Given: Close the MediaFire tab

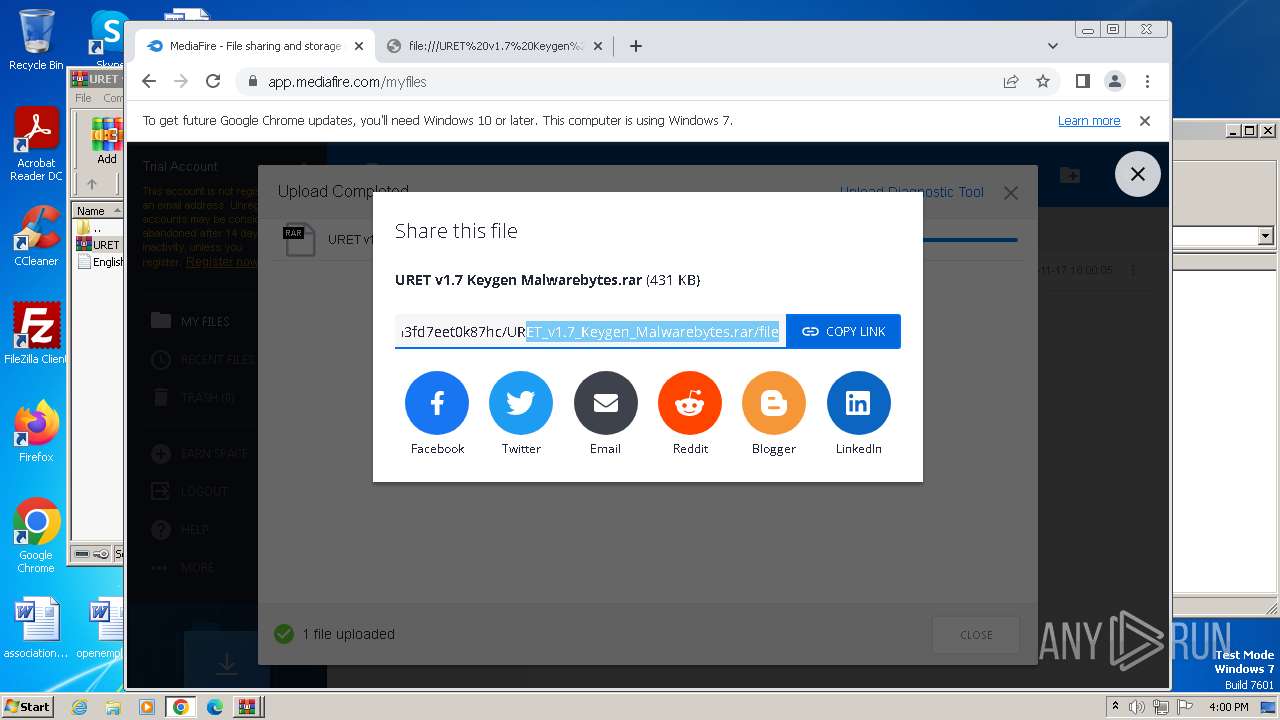Looking at the screenshot, I should point(359,46).
